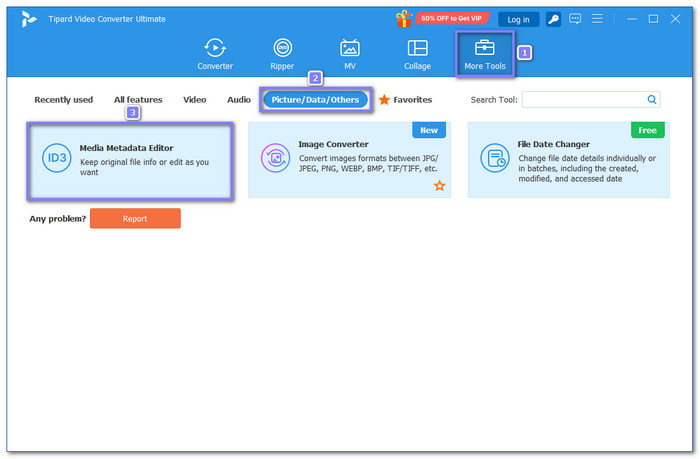The height and width of the screenshot is (459, 700).
Task: Click the 'Any problem?' text
Action: (58, 219)
